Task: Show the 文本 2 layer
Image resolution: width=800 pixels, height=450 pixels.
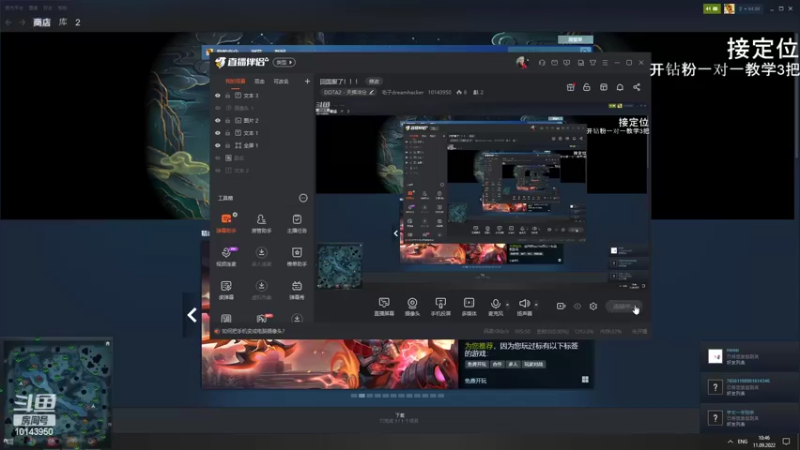Action: 218,170
